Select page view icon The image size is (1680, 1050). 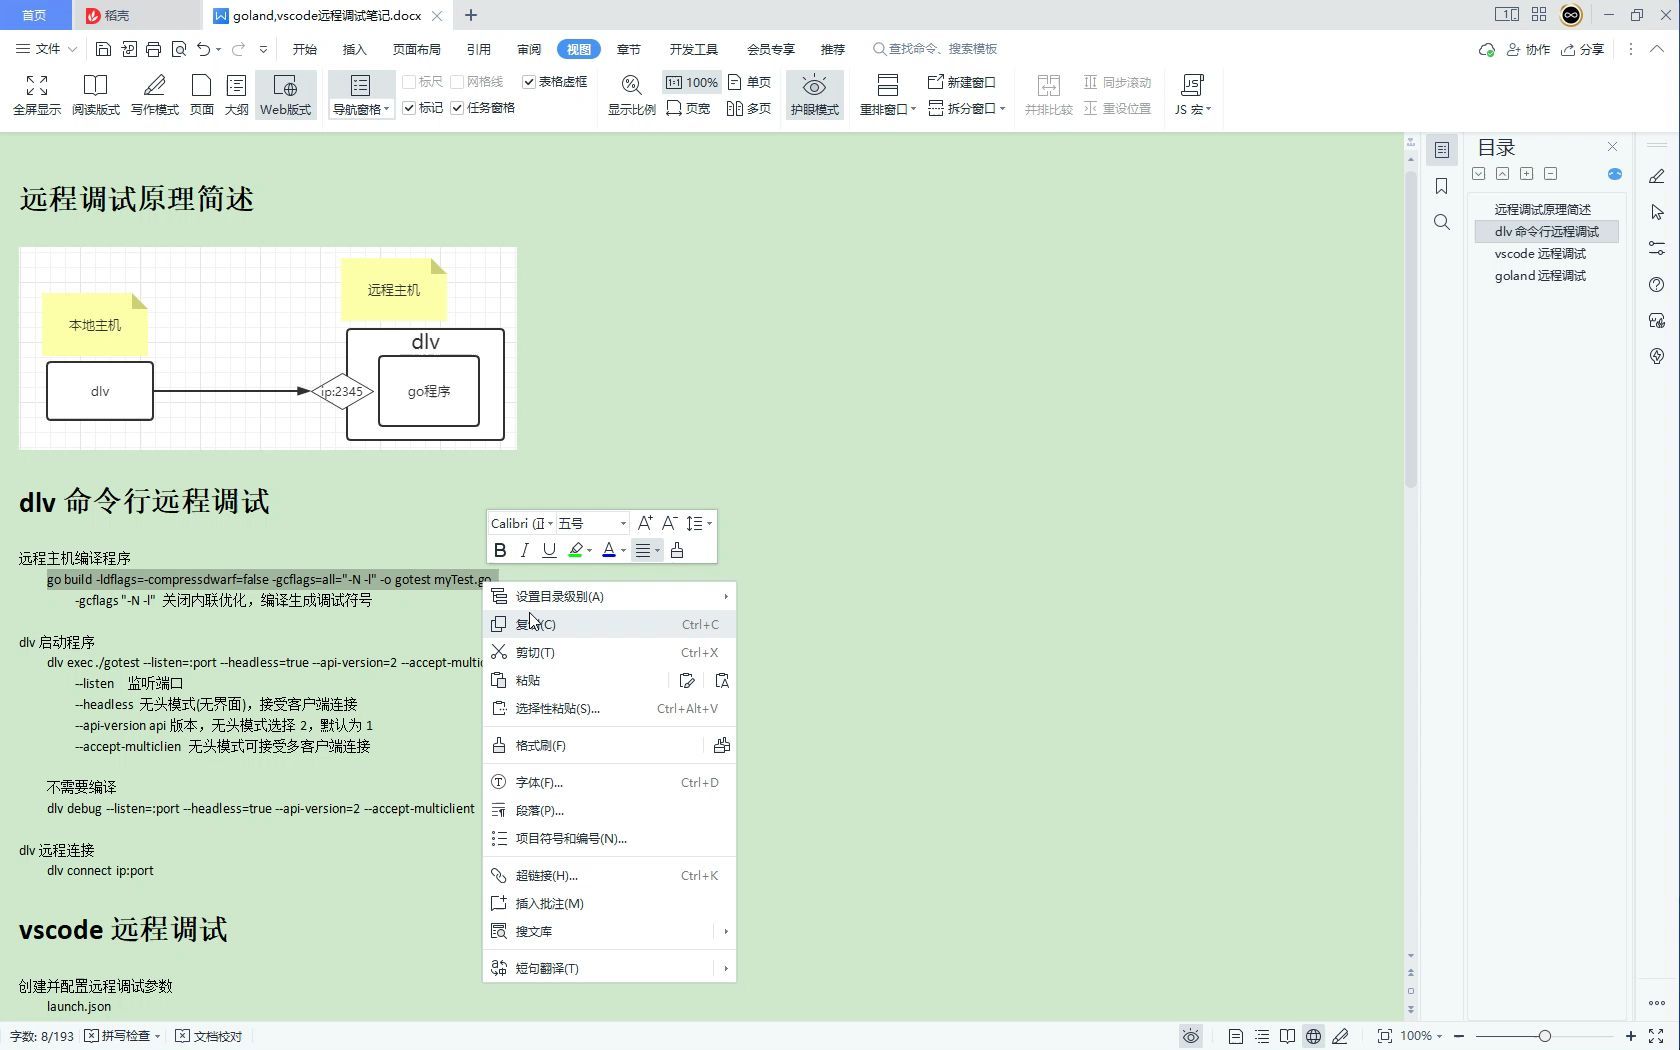(202, 95)
